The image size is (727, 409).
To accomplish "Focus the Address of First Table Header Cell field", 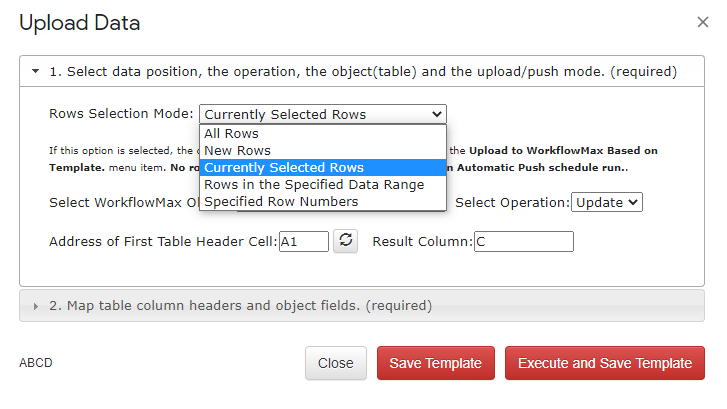I will coord(304,242).
